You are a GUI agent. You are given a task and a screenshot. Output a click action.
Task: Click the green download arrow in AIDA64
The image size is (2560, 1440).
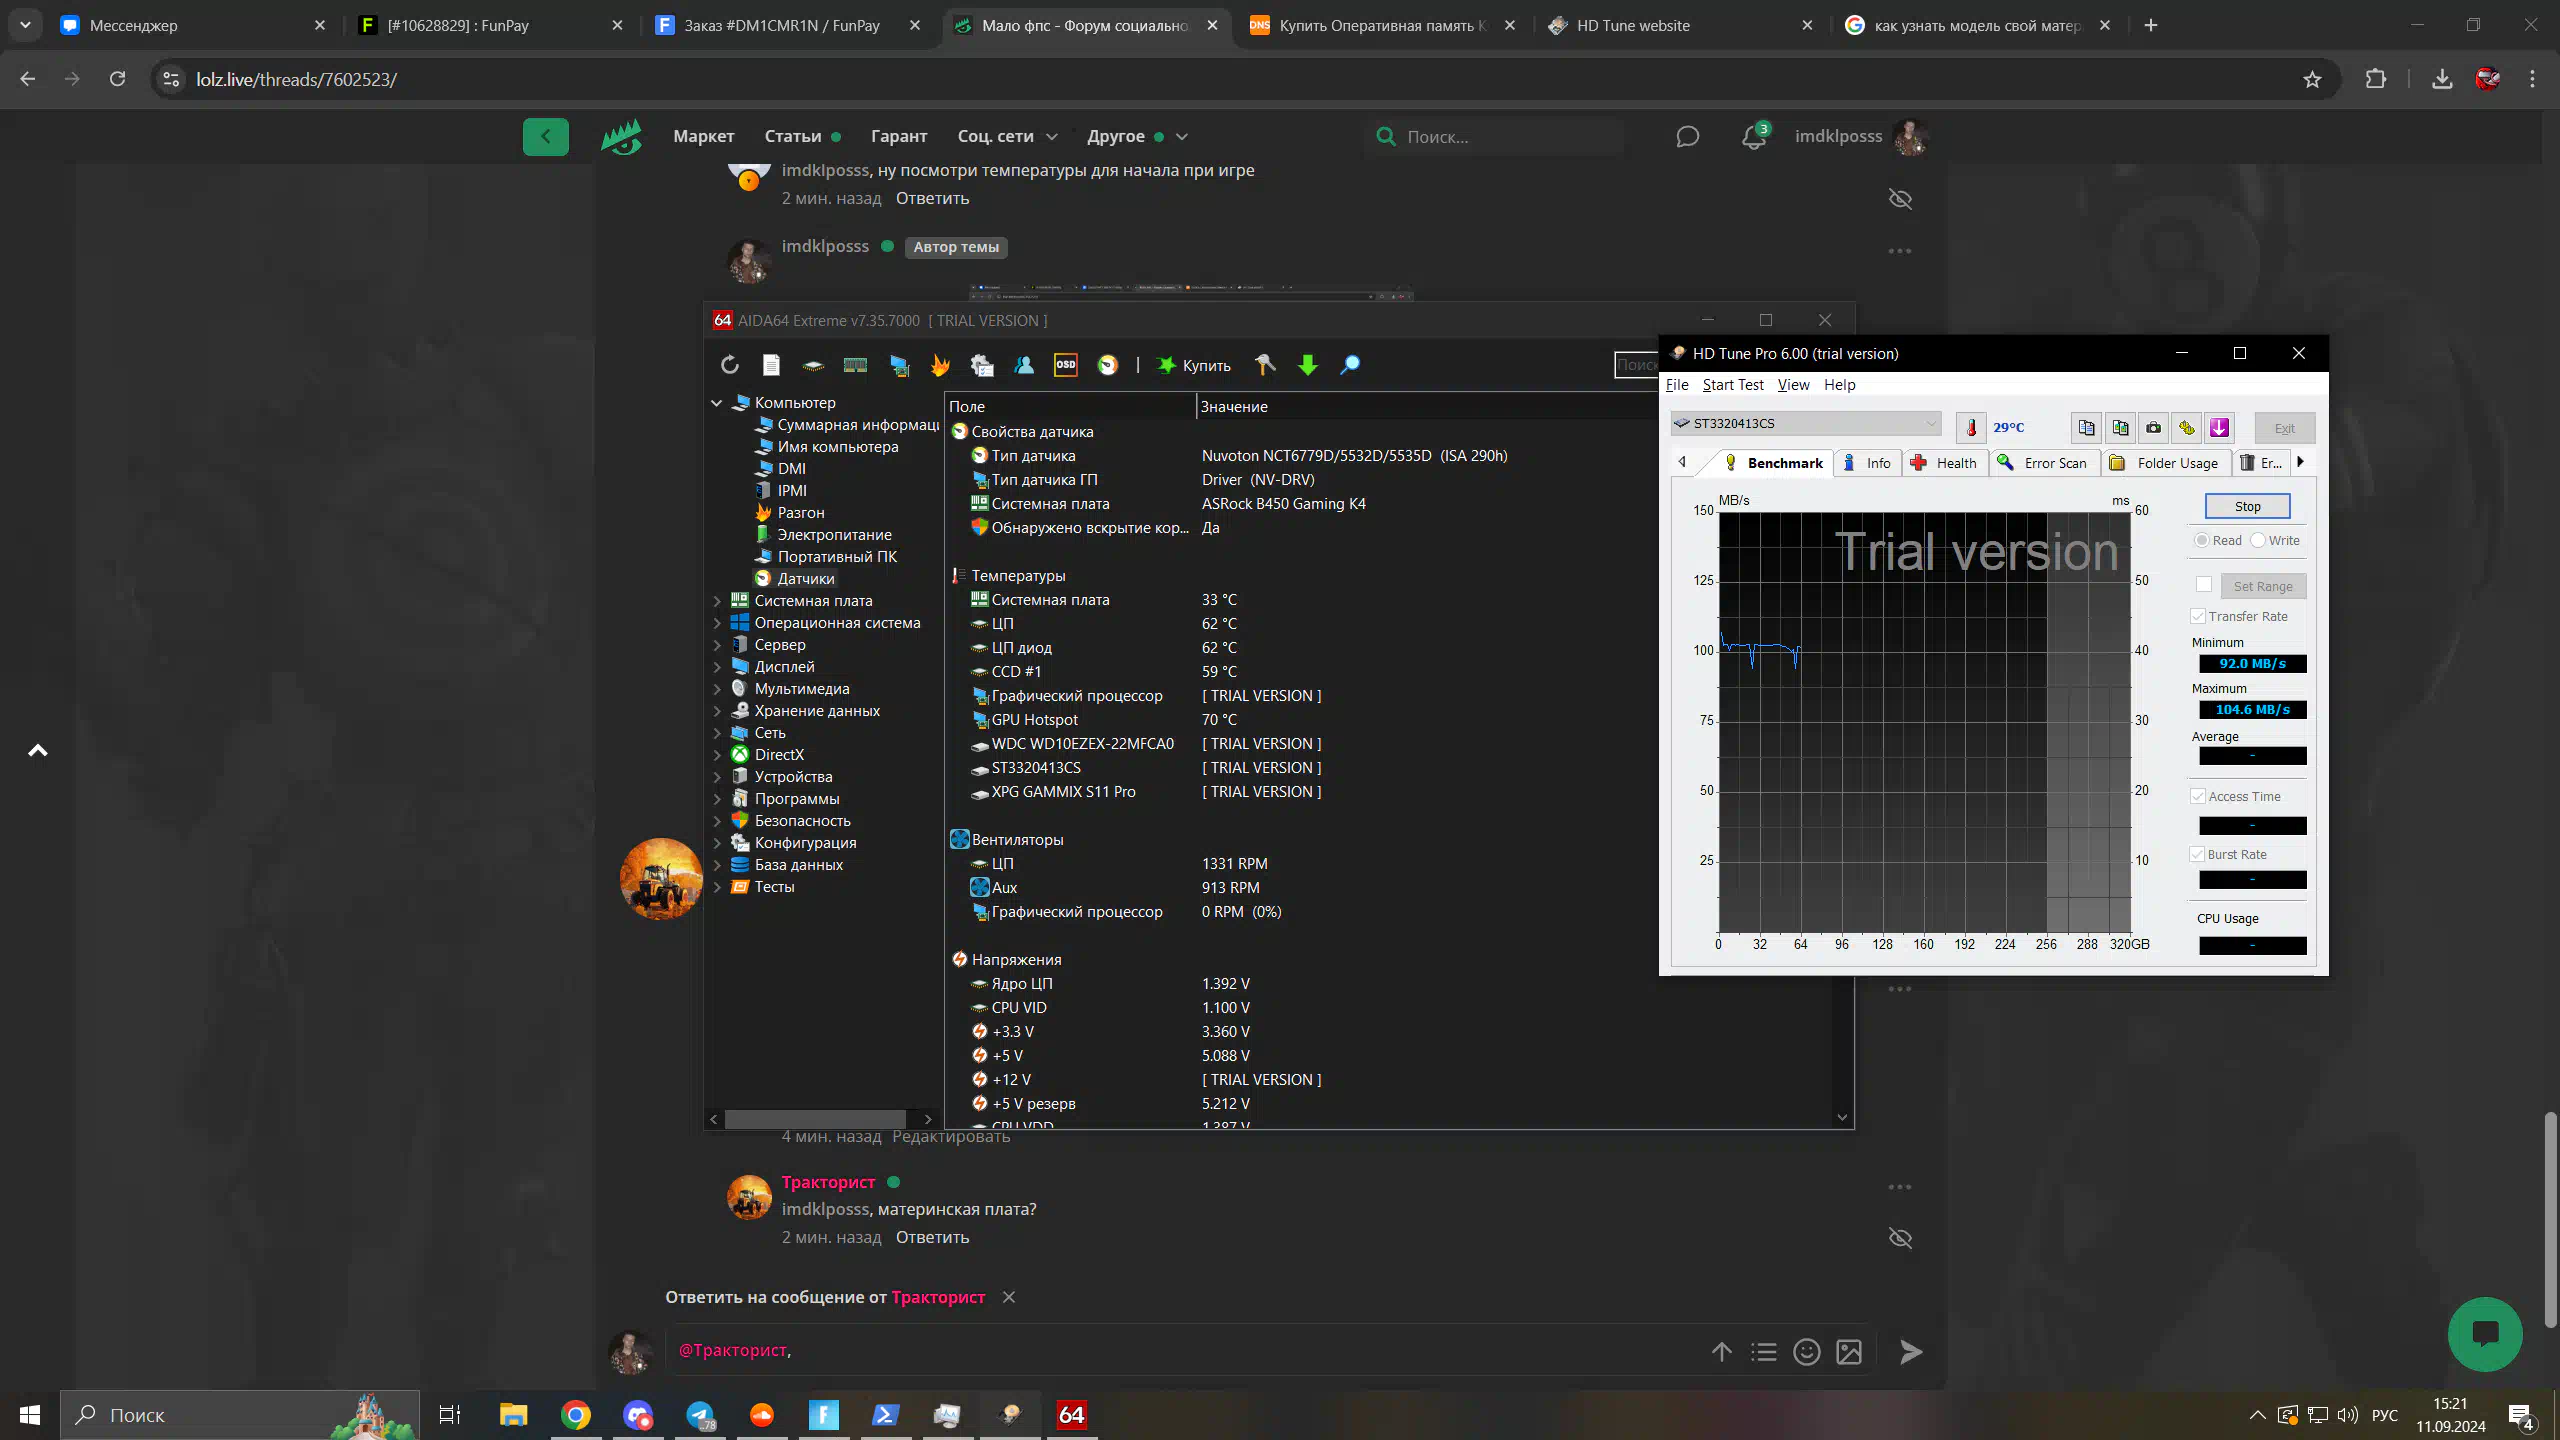[1308, 365]
